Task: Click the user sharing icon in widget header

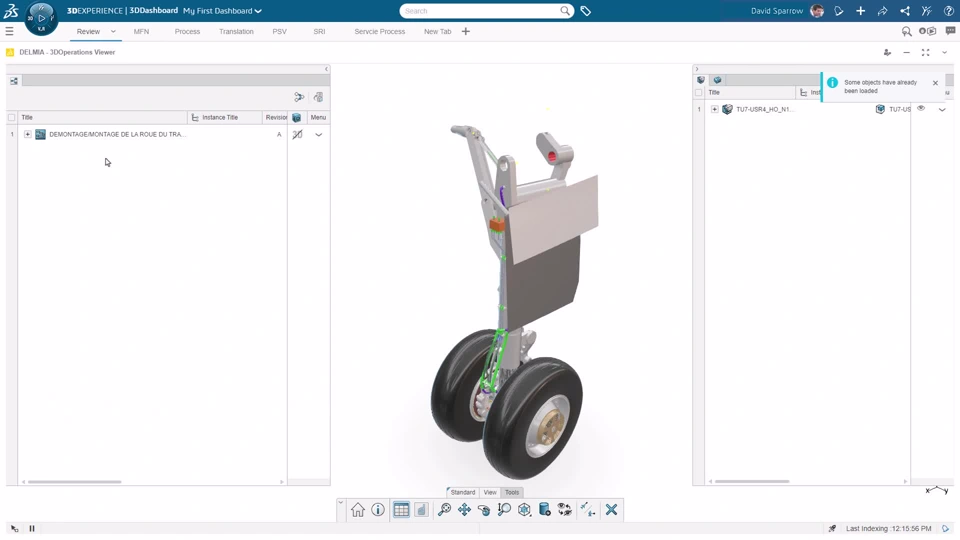Action: tap(887, 53)
